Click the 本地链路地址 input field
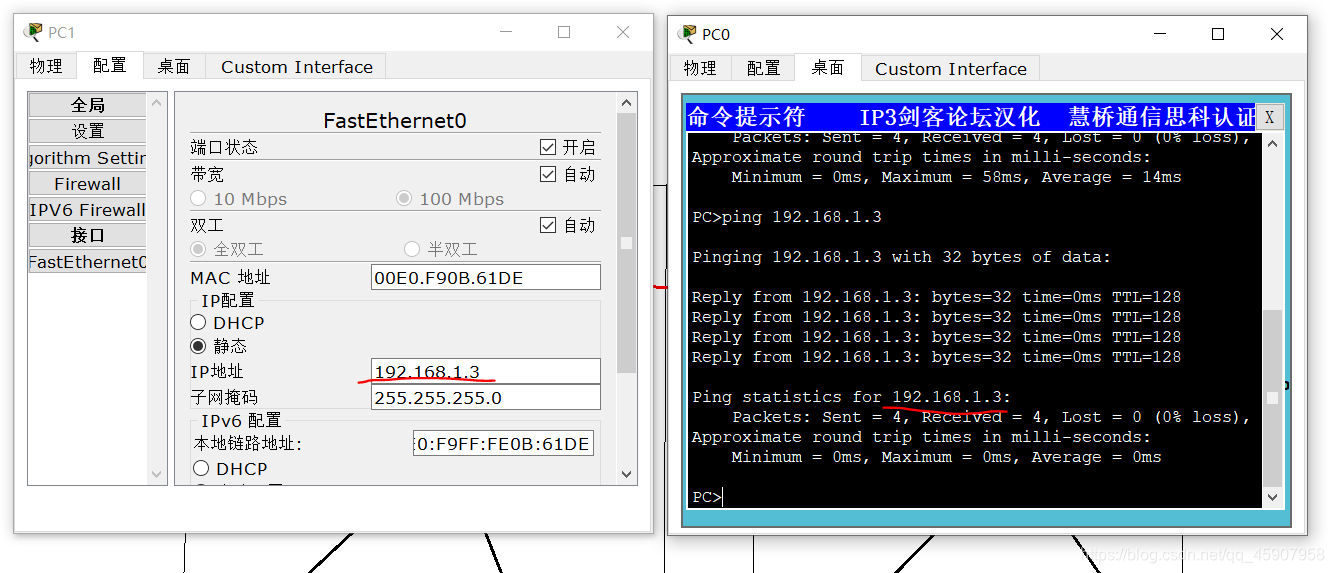 point(504,444)
